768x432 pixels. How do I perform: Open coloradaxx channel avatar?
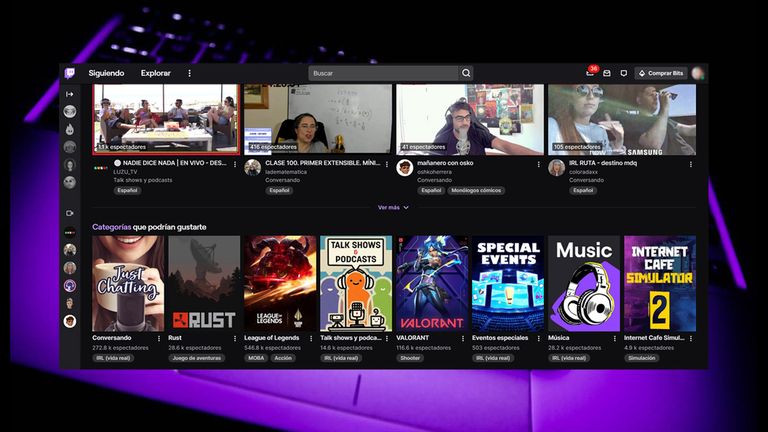click(x=556, y=168)
